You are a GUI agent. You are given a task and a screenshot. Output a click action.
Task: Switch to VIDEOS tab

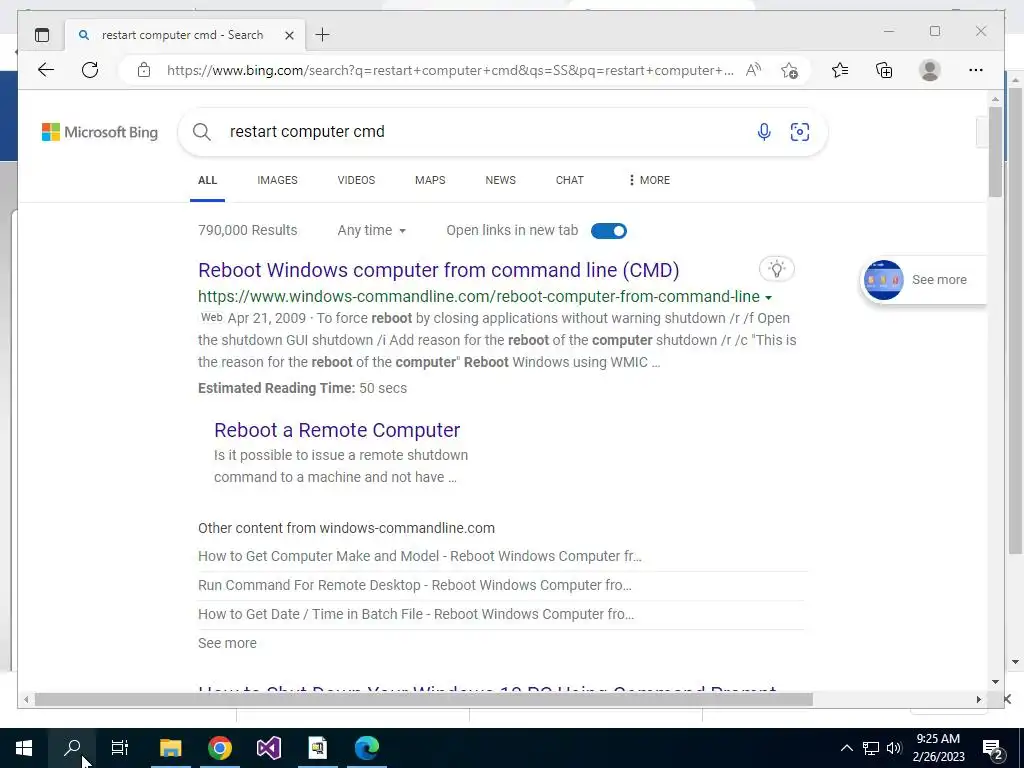357,180
